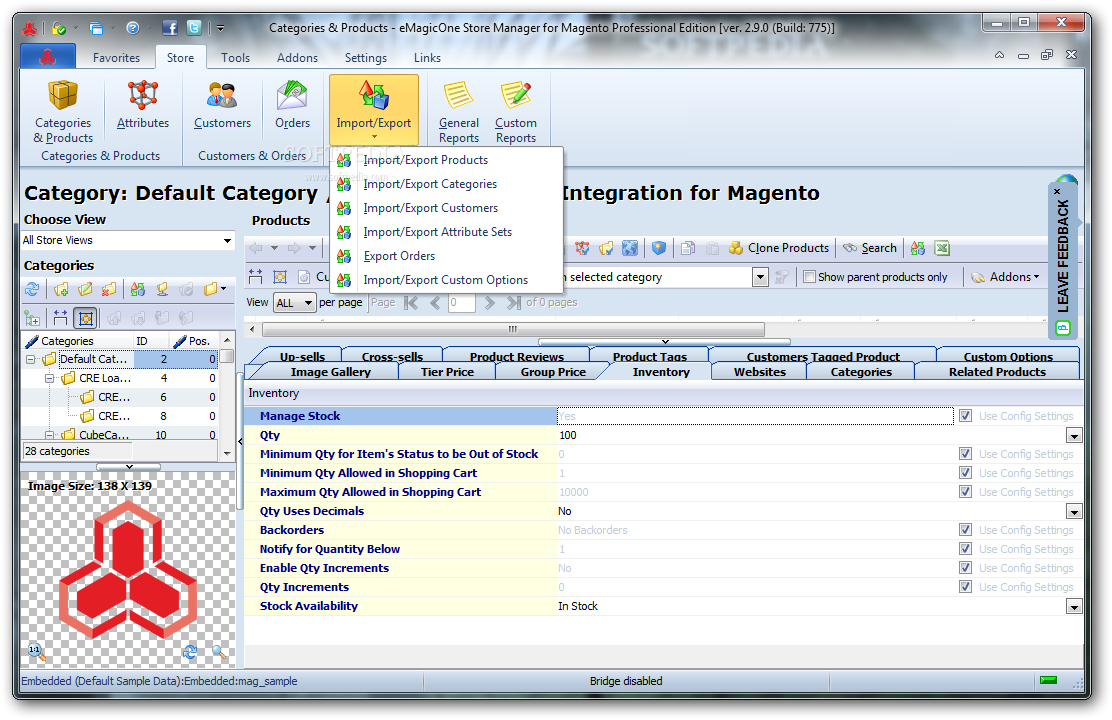The width and height of the screenshot is (1112, 720).
Task: Open the Qty Uses Decimals dropdown arrow
Action: click(1074, 511)
